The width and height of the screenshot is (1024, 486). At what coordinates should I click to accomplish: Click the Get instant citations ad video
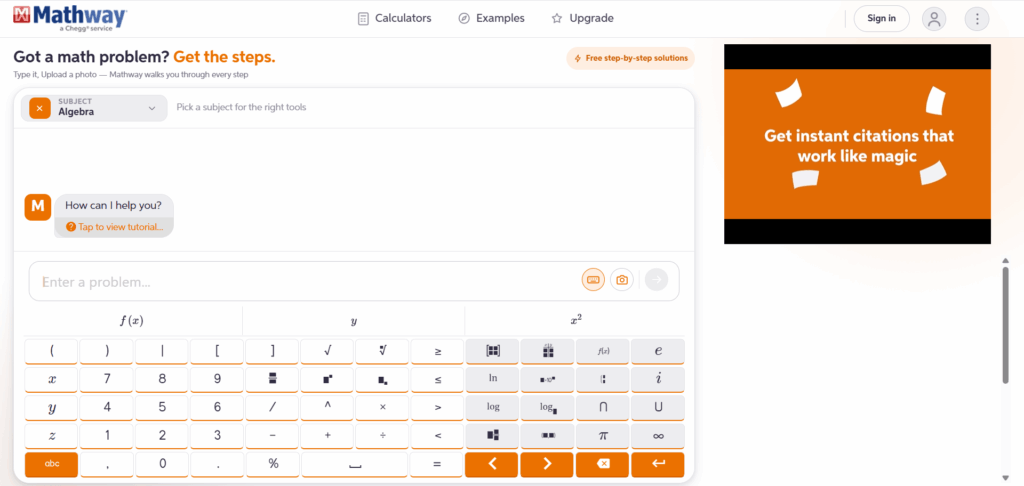(x=857, y=144)
